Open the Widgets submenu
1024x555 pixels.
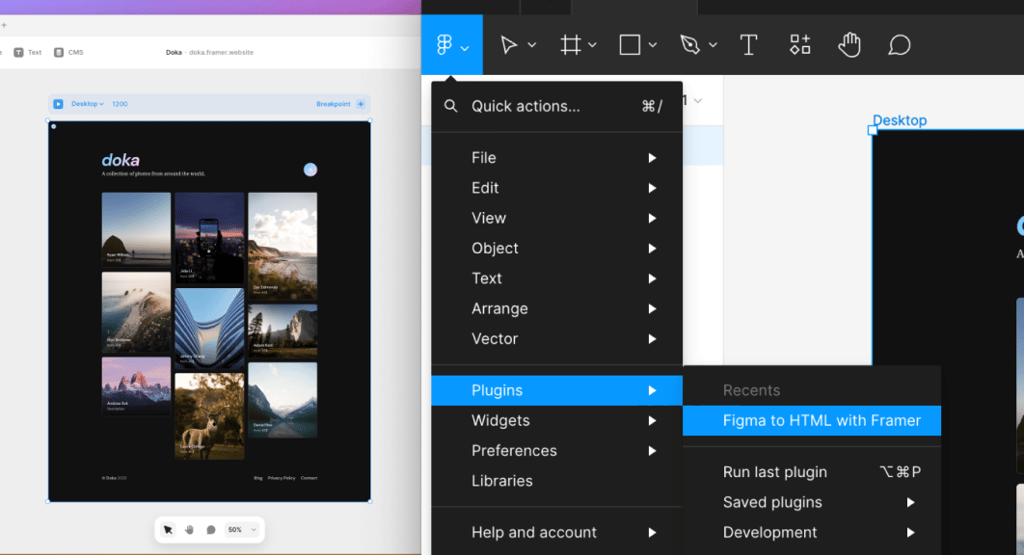coord(557,420)
